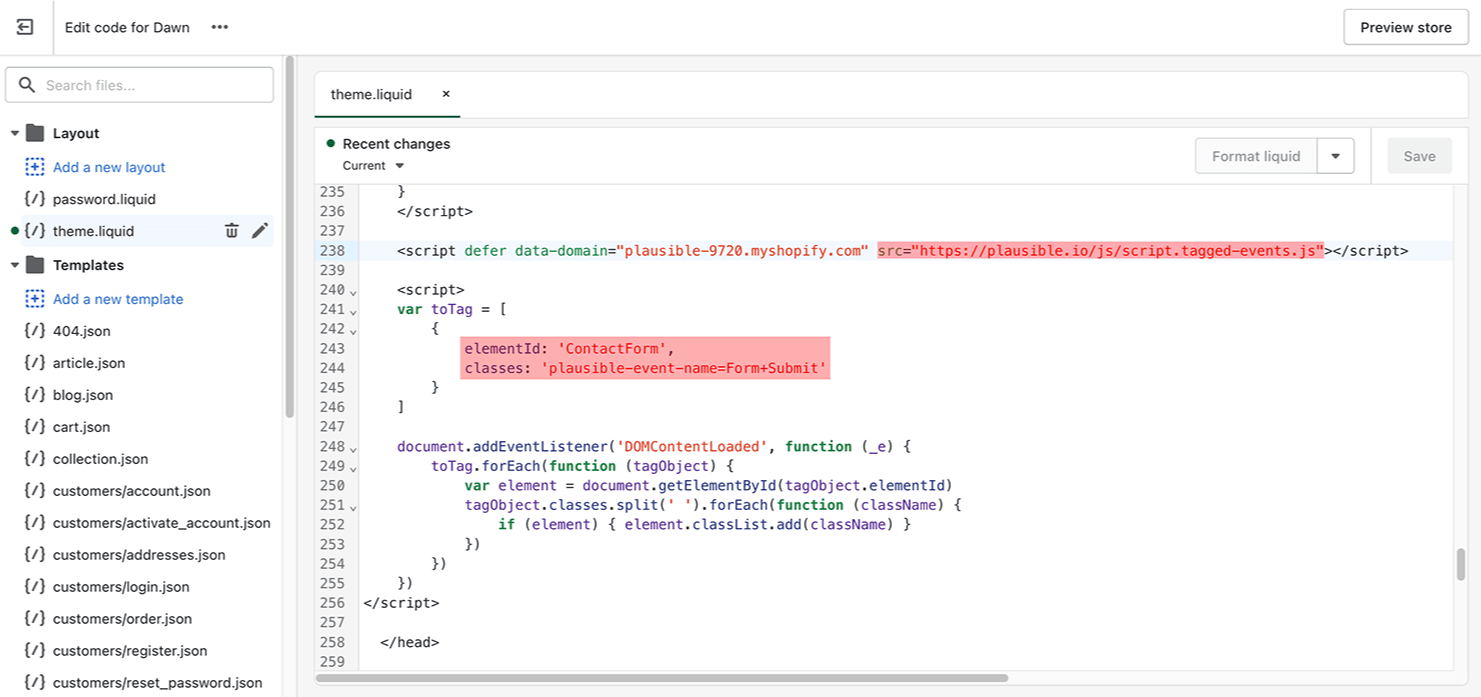Click the file sidebar scrollbar
The width and height of the screenshot is (1481, 697).
pyautogui.click(x=290, y=236)
